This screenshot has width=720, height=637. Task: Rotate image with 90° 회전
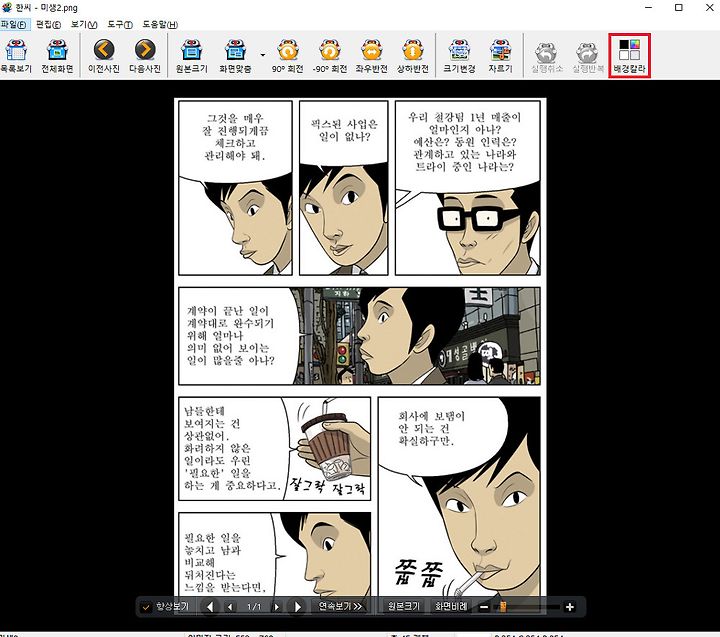pyautogui.click(x=287, y=56)
